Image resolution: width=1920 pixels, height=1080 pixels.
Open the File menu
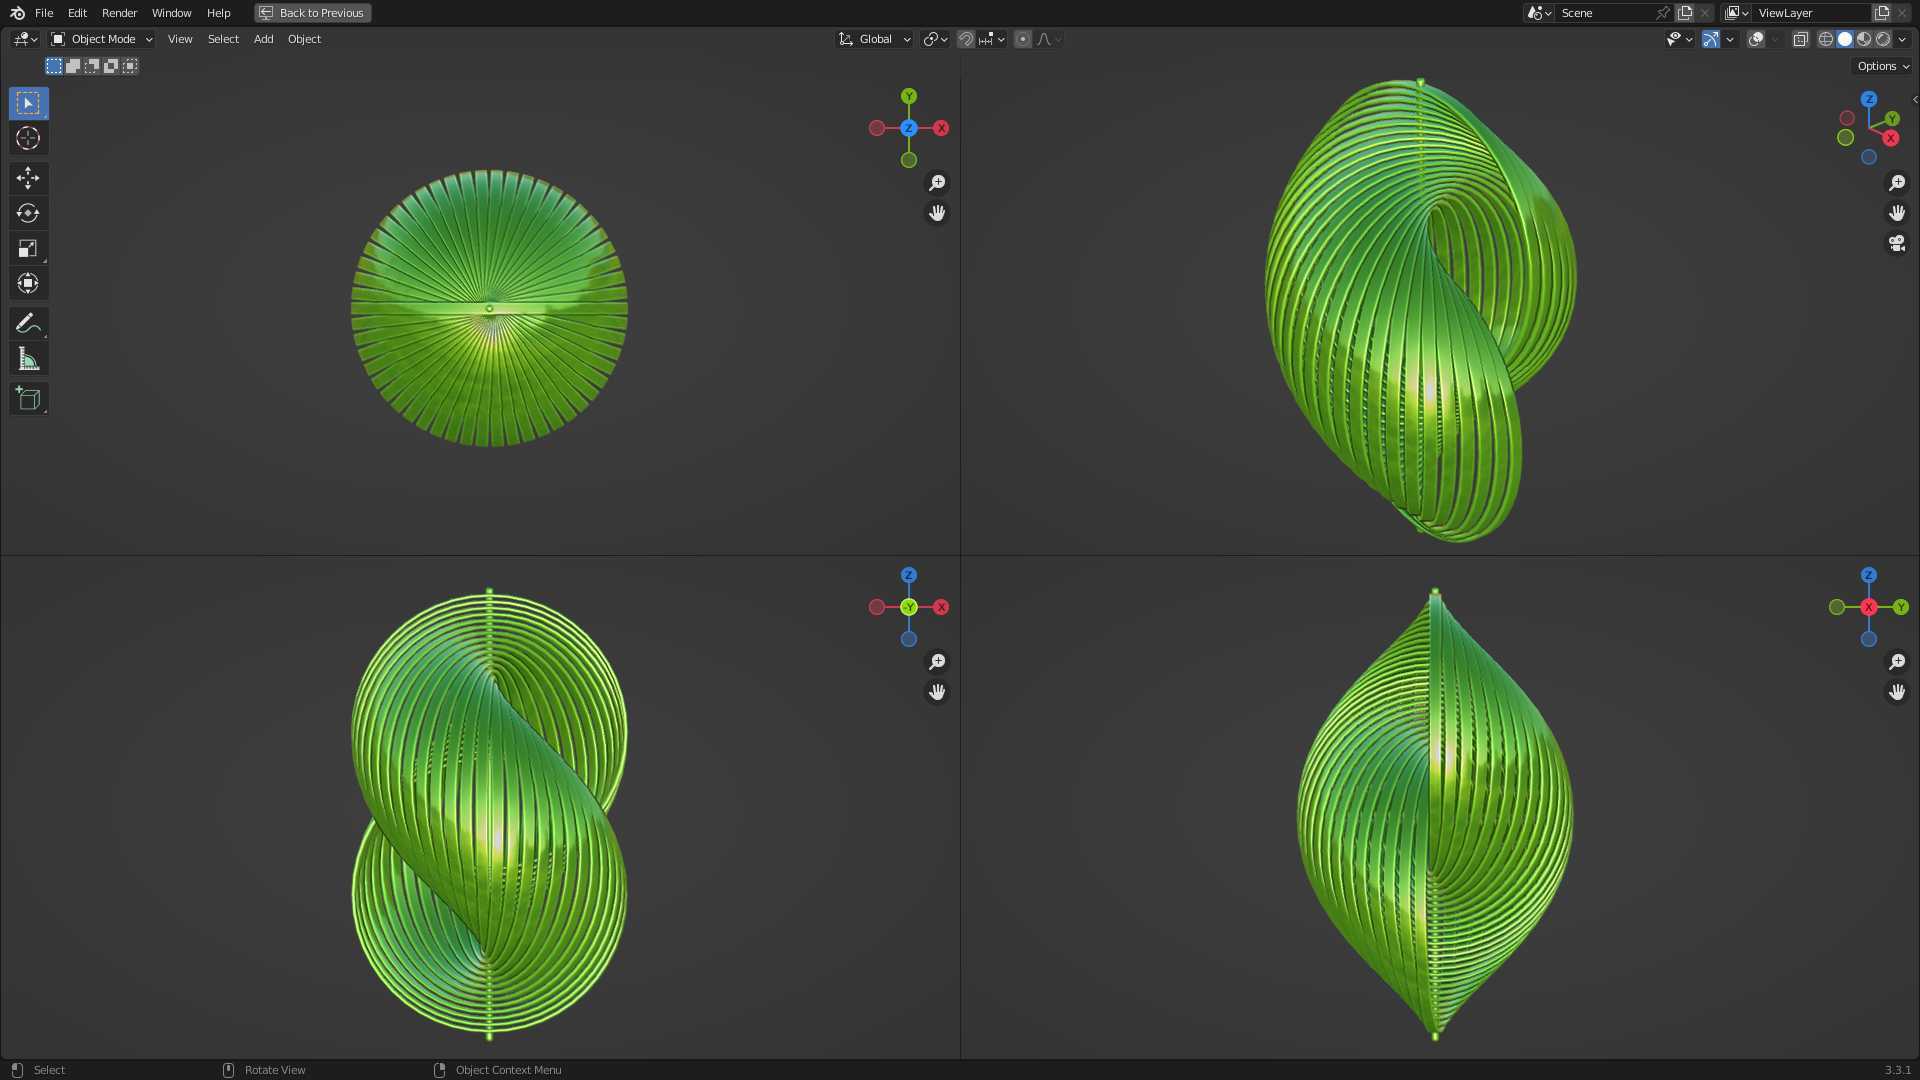[x=44, y=13]
